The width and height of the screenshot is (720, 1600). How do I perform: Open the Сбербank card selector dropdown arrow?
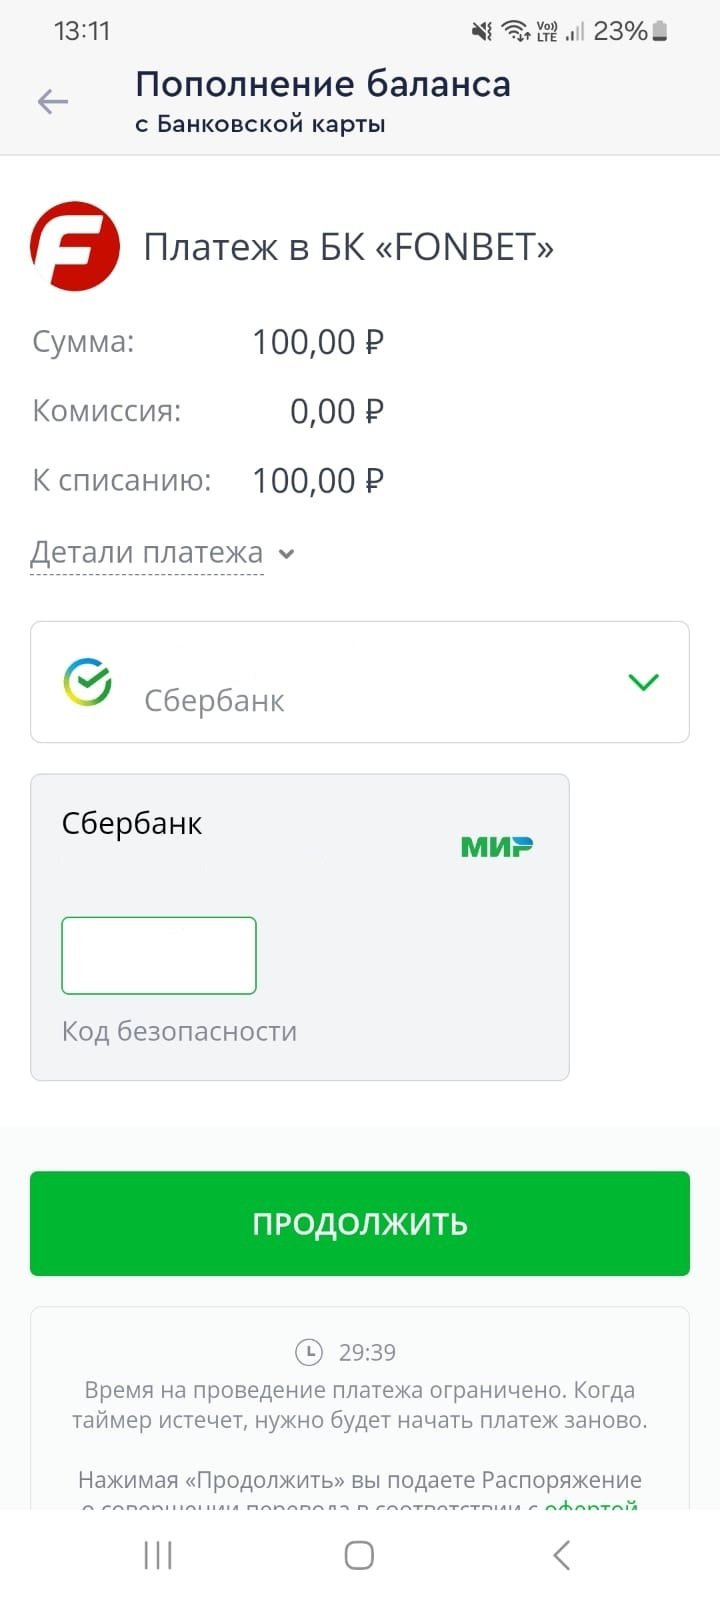(643, 682)
